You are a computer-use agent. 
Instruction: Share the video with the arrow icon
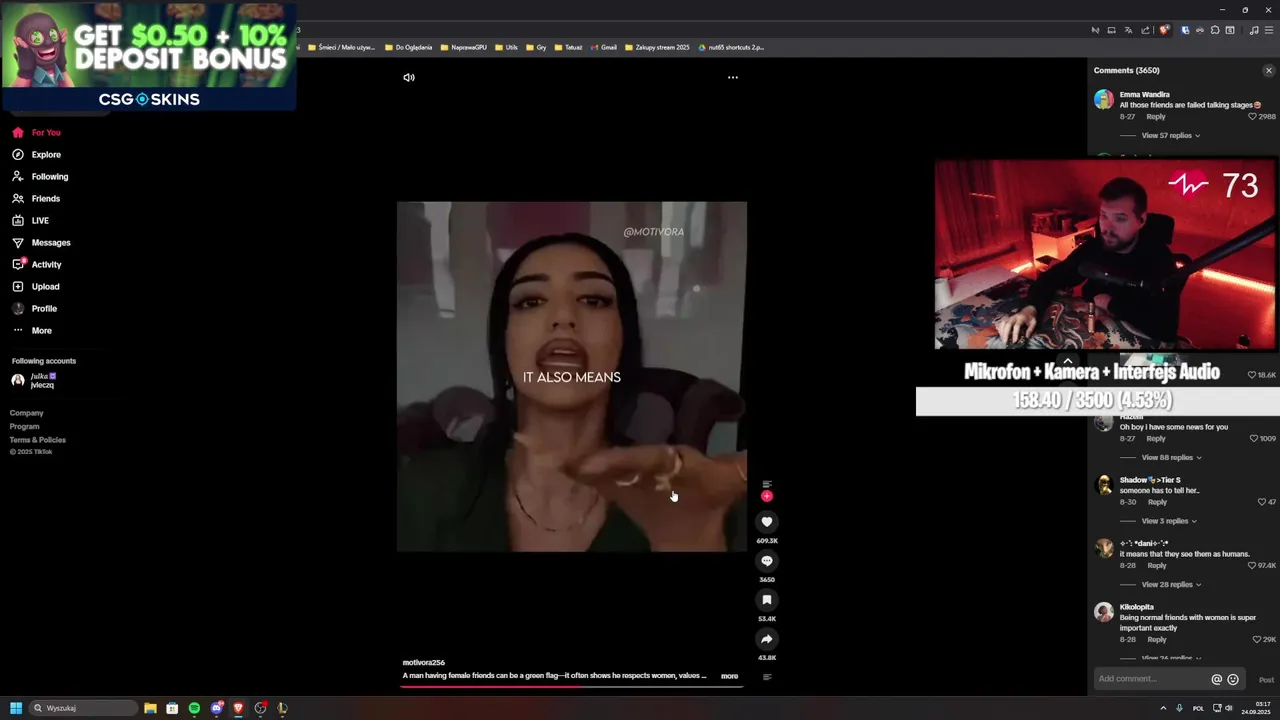[x=767, y=639]
